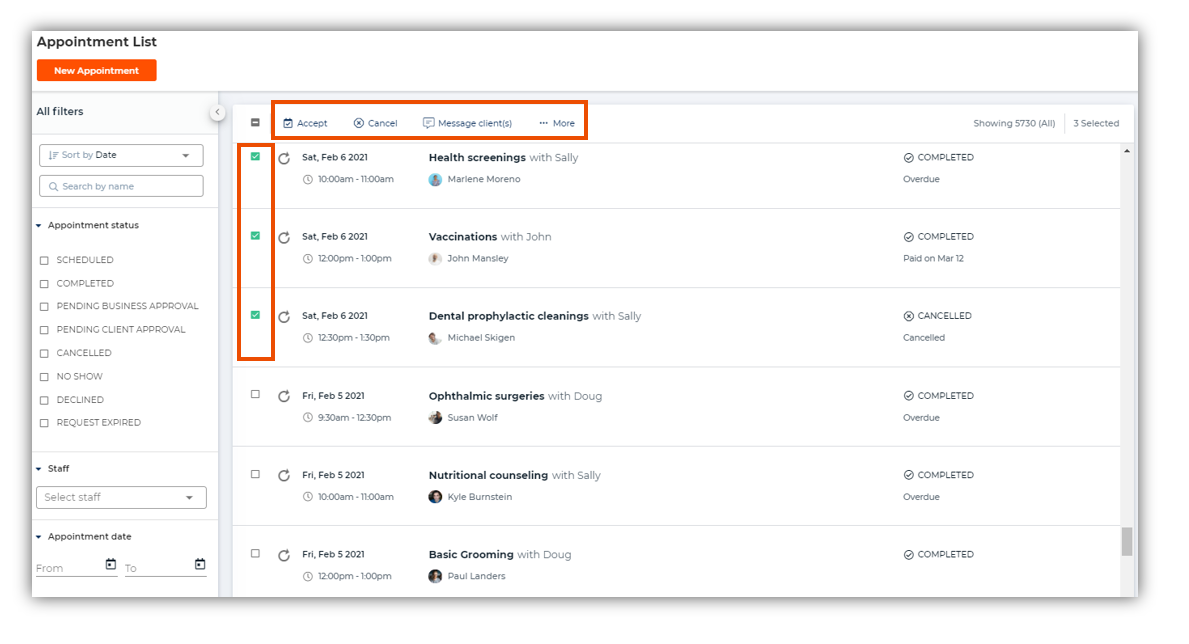Viewport: 1189px width, 644px height.
Task: Select the Ophthalmic surgeries appointment checkbox
Action: coord(256,394)
